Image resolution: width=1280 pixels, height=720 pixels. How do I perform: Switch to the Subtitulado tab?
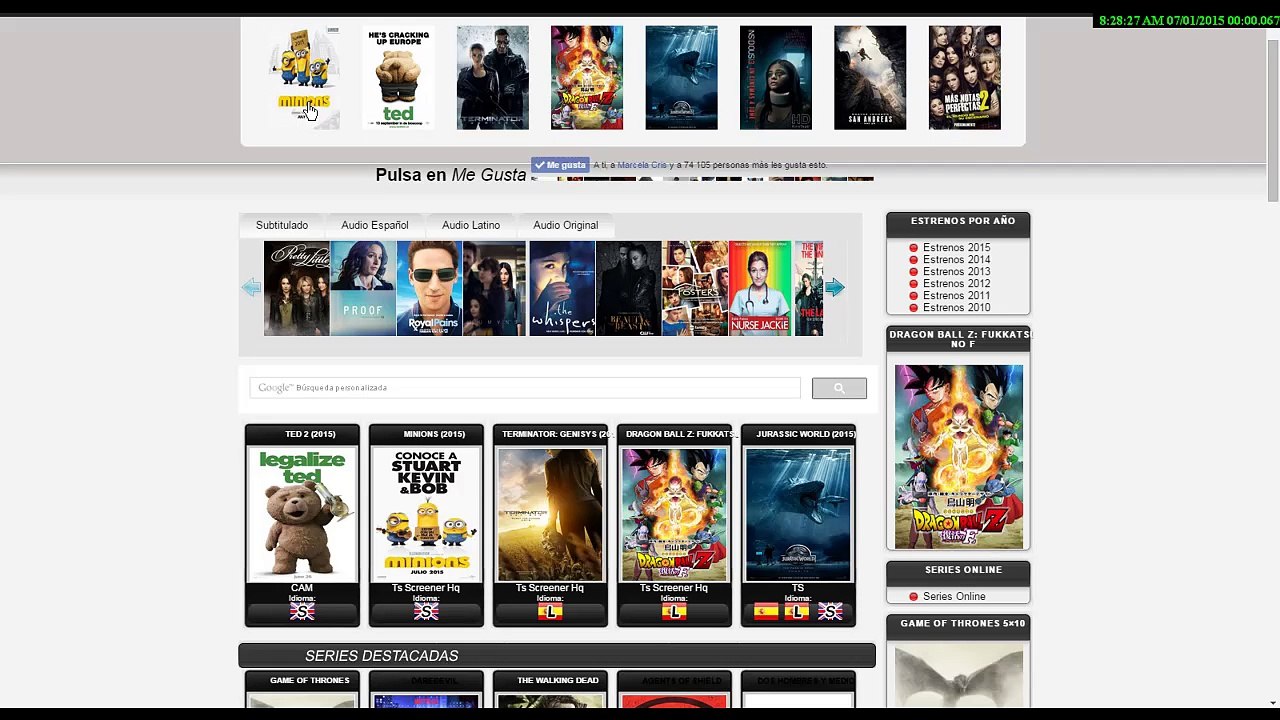coord(282,225)
